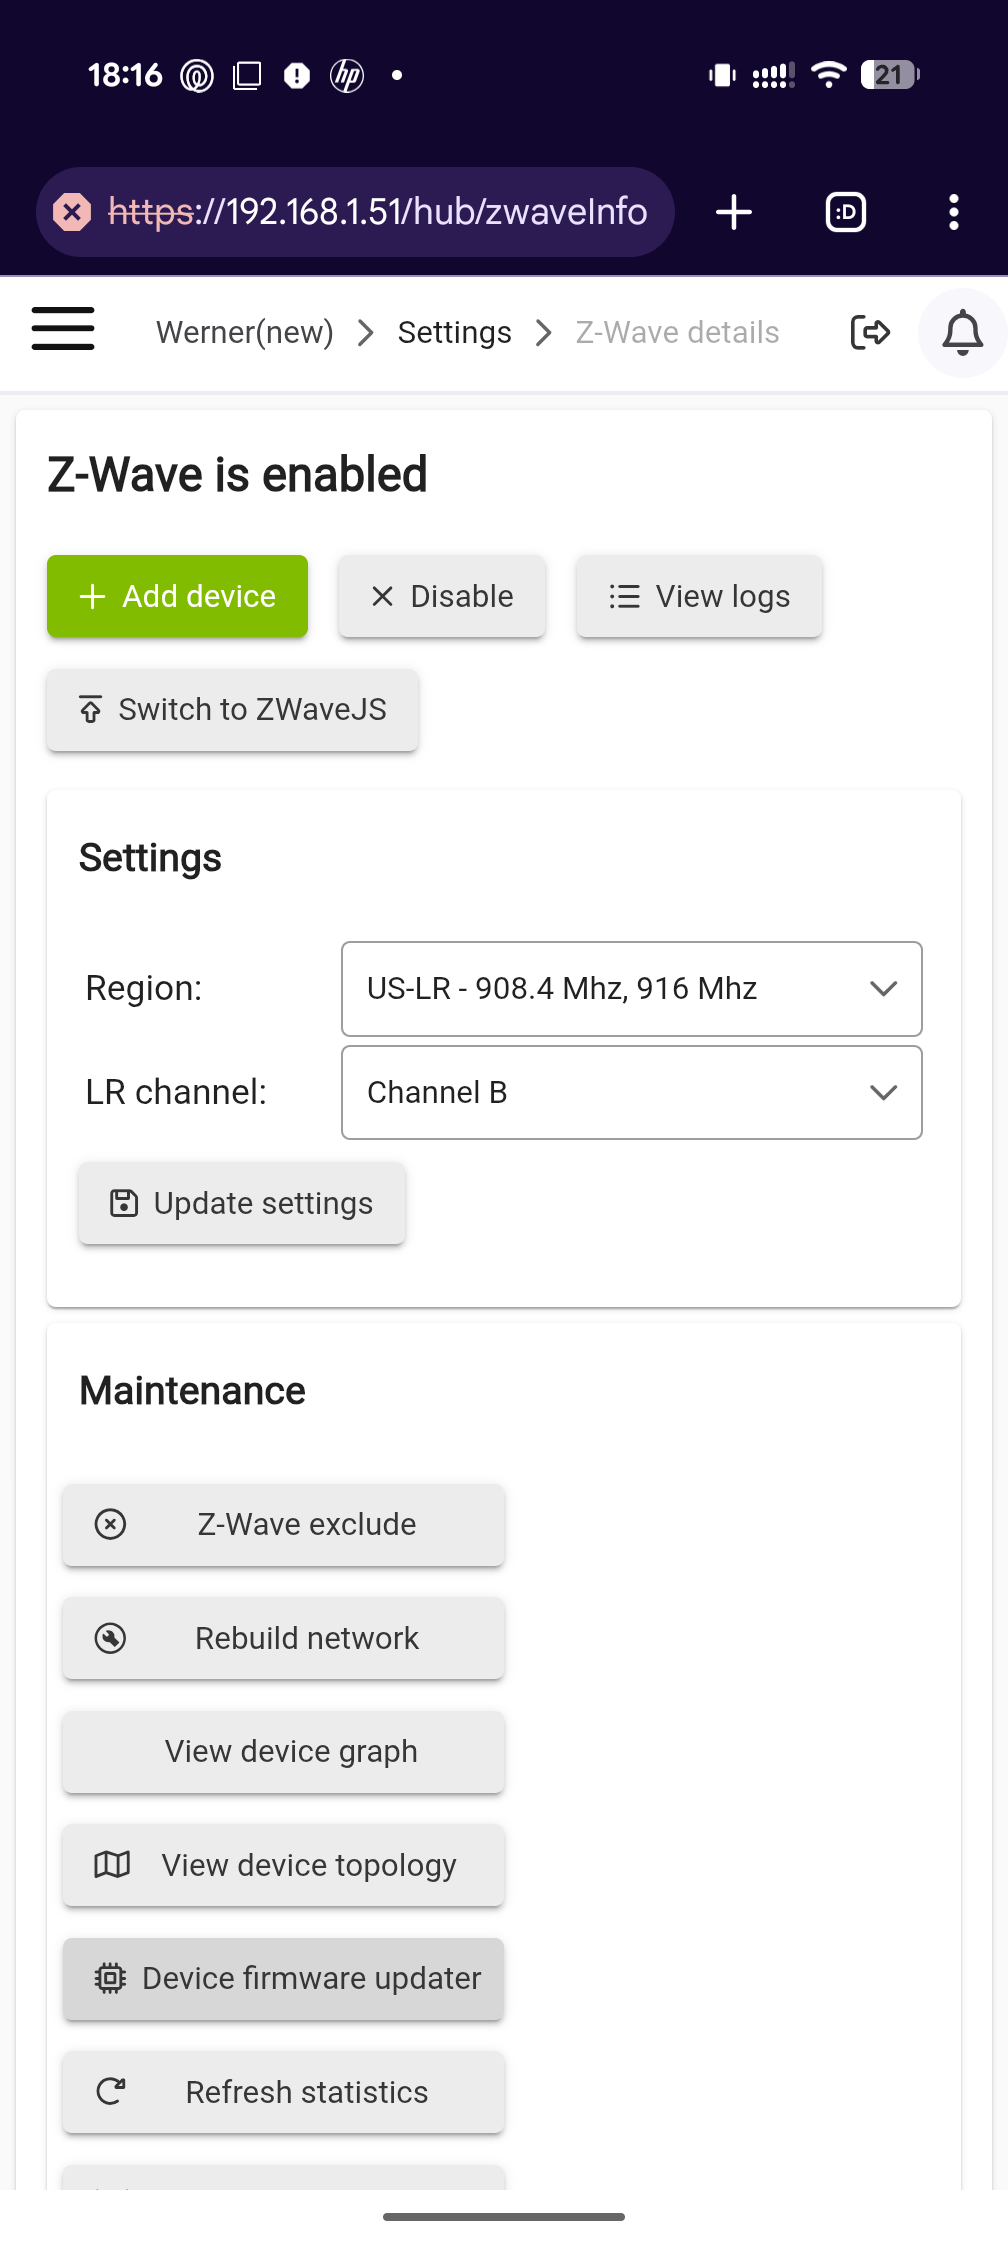Click the Add device button
The height and width of the screenshot is (2244, 1008).
coord(178,596)
